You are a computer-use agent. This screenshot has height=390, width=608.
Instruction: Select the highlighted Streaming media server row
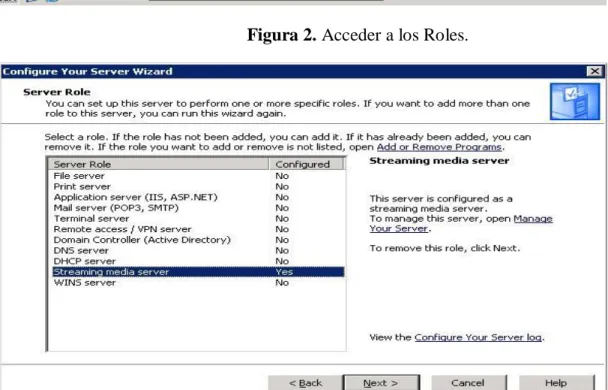point(198,272)
